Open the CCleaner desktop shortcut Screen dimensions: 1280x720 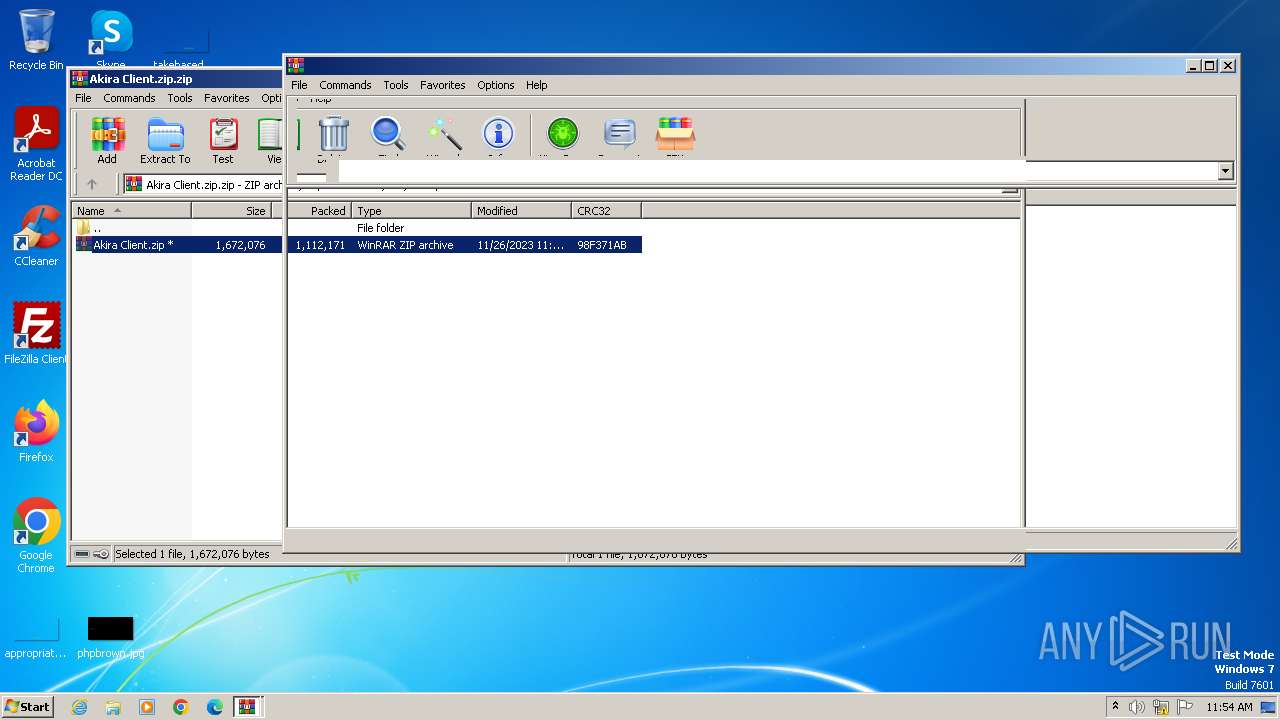36,236
